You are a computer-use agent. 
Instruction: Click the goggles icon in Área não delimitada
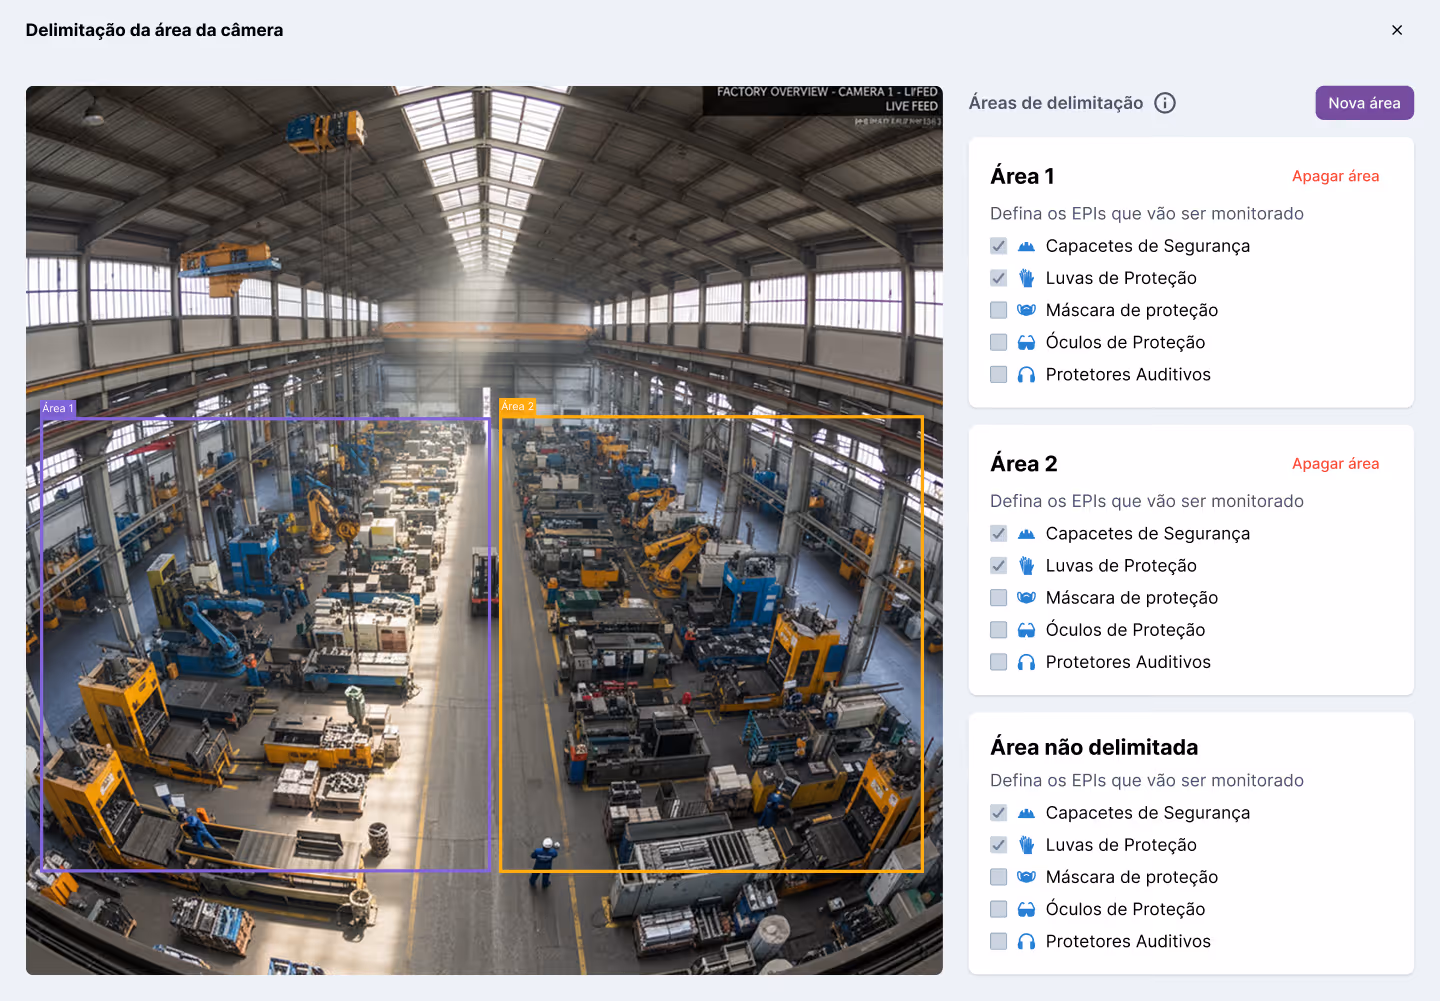click(x=1026, y=909)
